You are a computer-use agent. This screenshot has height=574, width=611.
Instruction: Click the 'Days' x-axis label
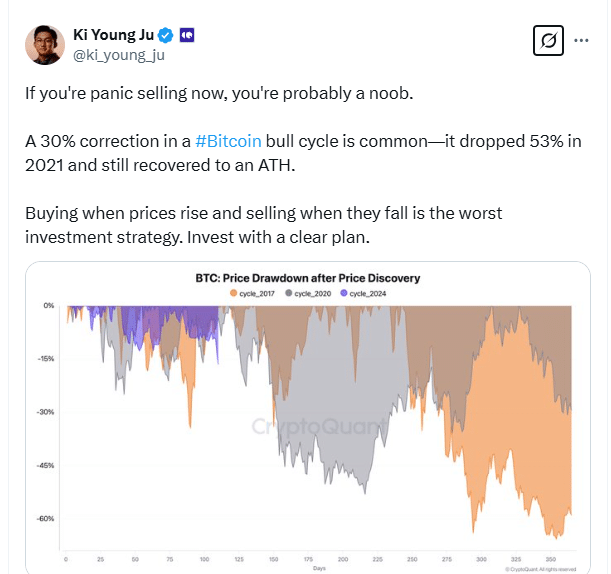pos(318,568)
